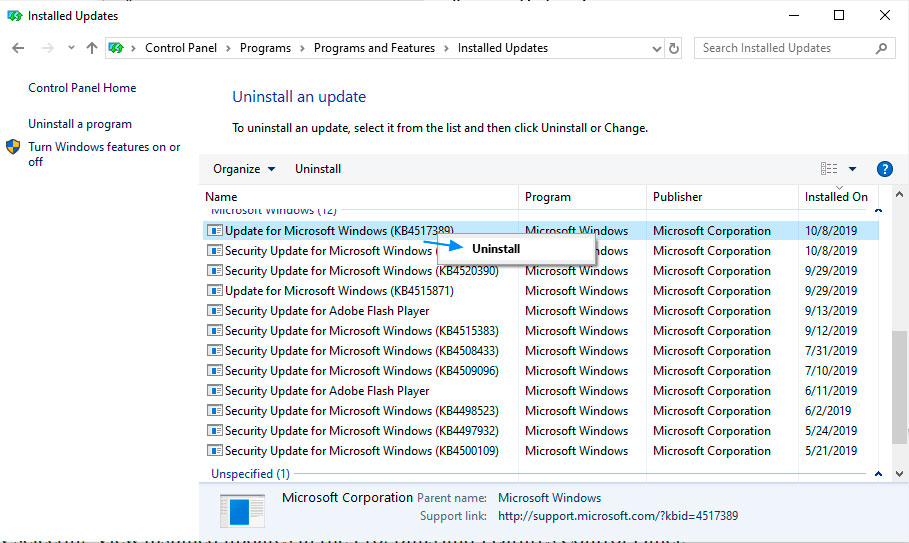Open the Help question mark icon

(x=885, y=169)
